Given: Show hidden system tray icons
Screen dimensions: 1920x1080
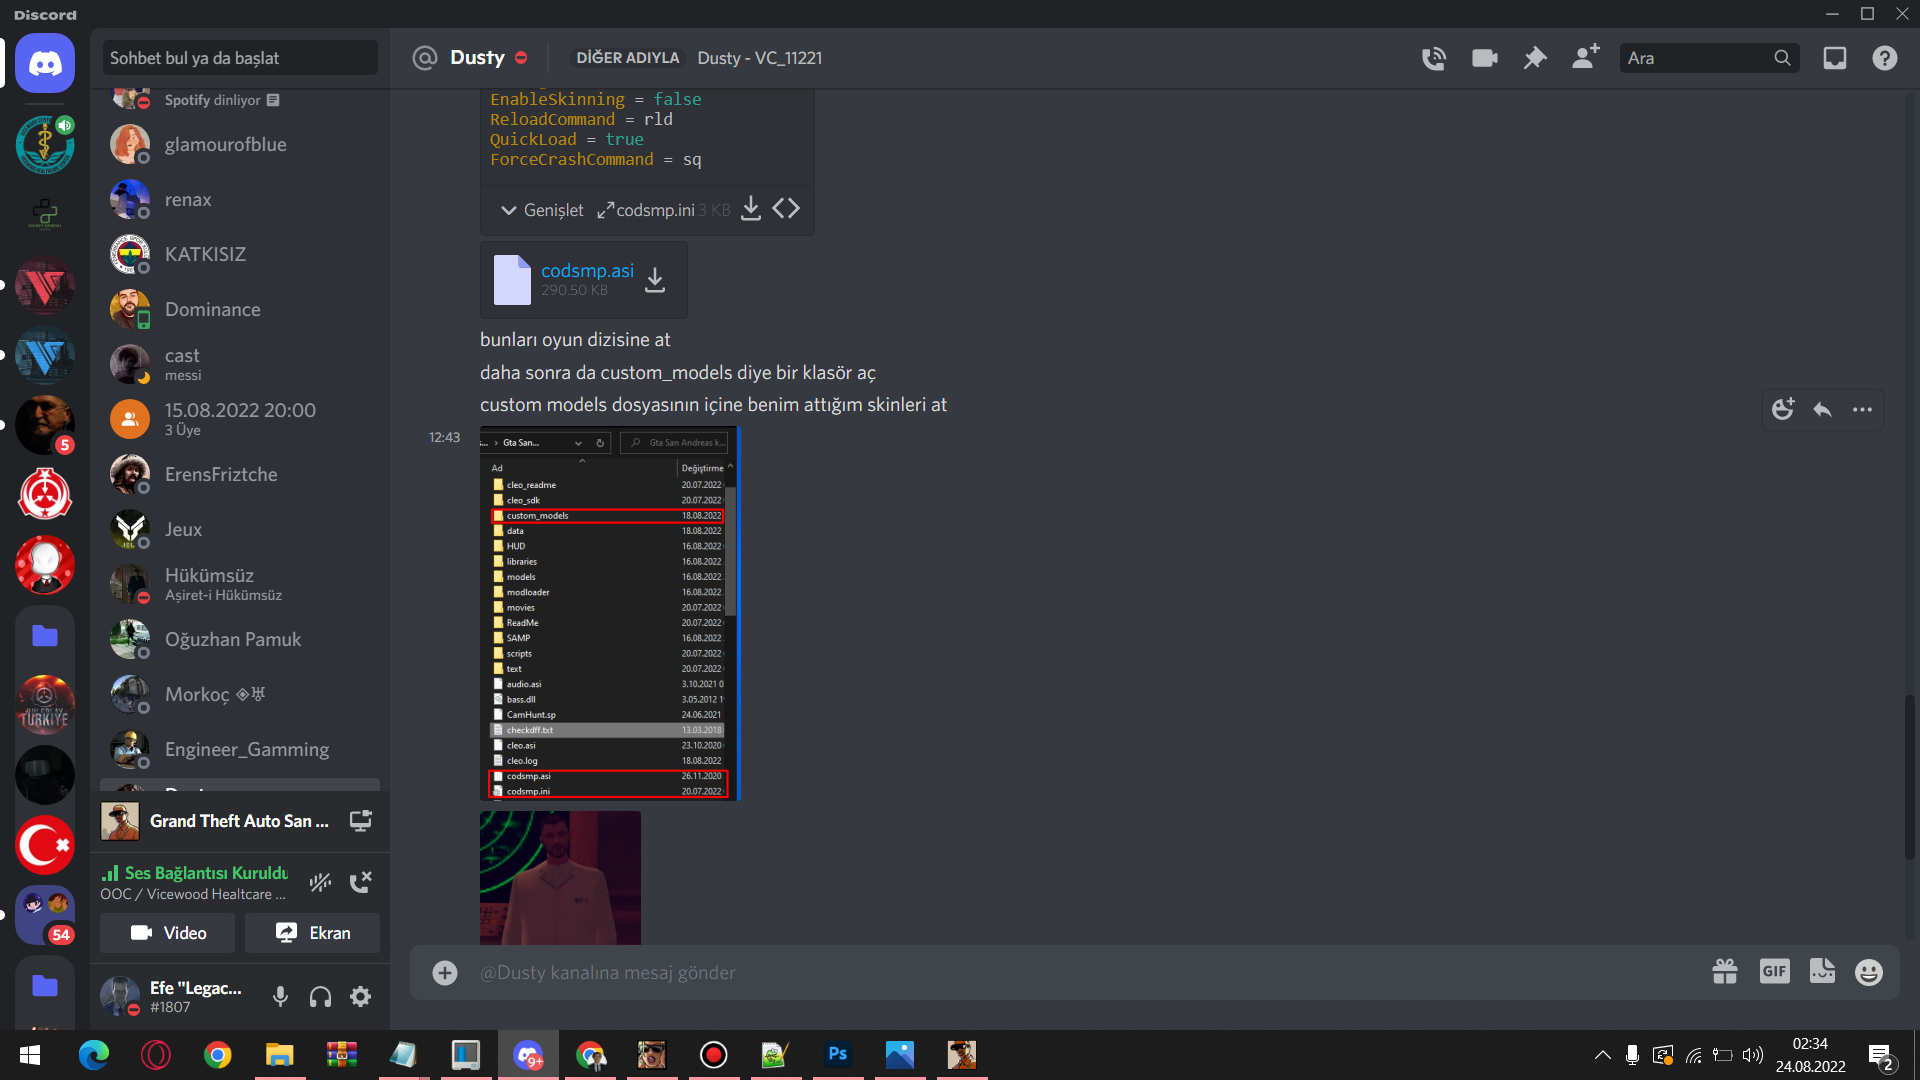Looking at the screenshot, I should (x=1602, y=1055).
